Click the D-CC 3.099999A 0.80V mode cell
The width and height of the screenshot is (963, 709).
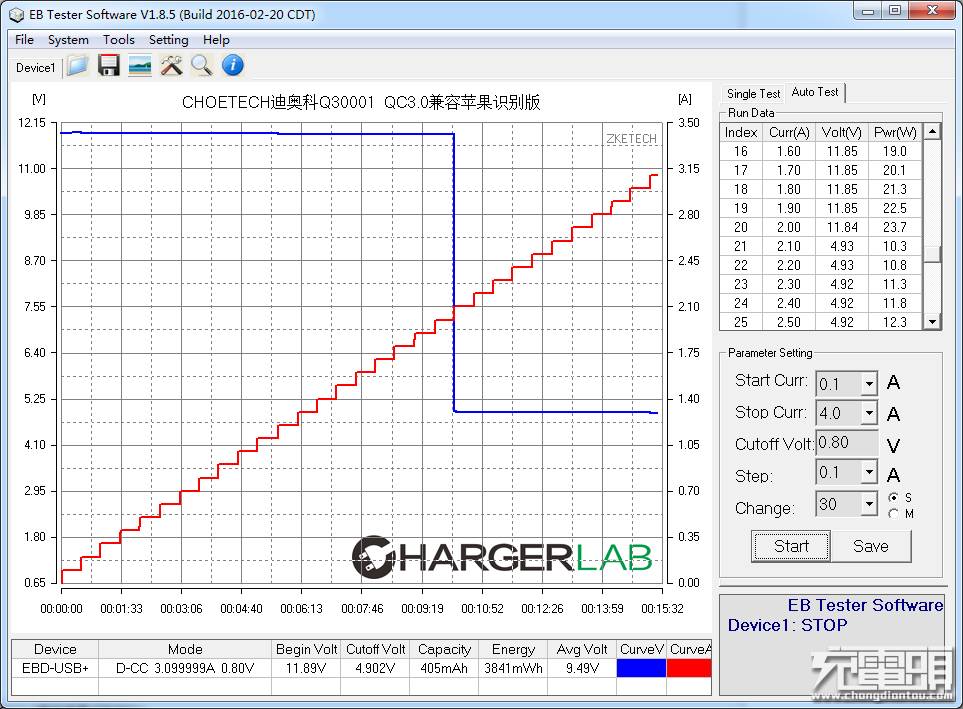(185, 668)
